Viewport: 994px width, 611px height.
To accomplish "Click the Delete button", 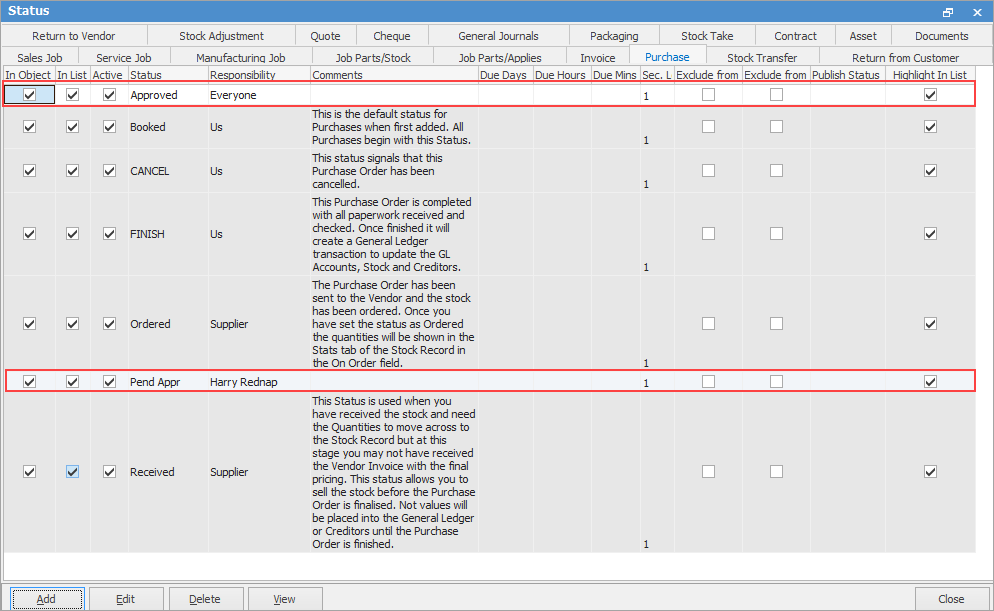I will point(205,599).
